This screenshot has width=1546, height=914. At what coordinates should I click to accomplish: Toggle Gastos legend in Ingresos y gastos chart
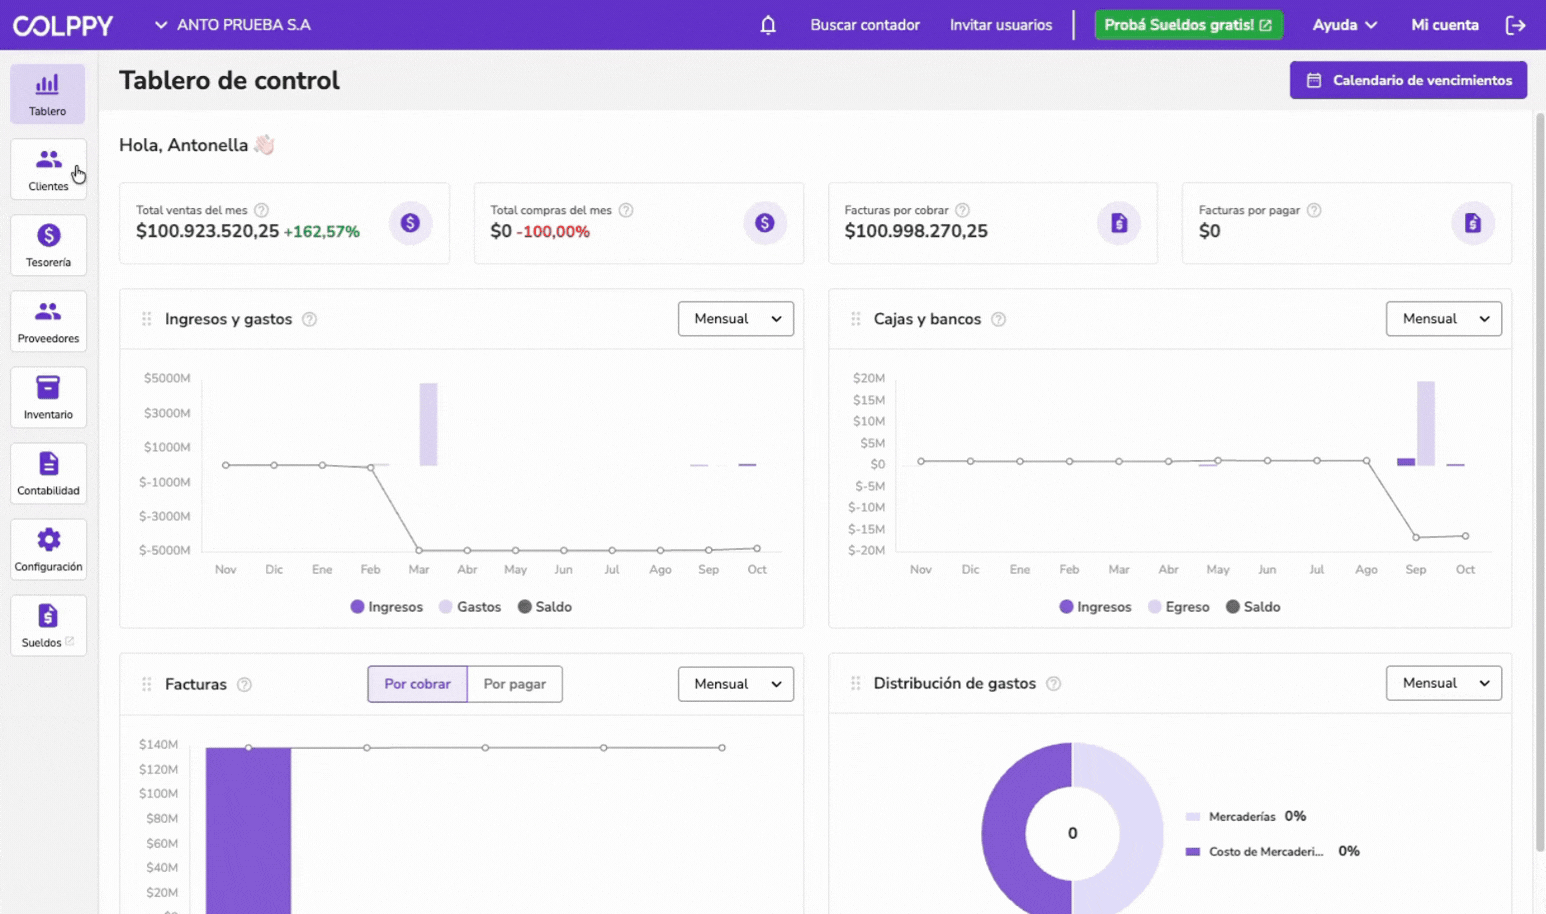tap(470, 607)
